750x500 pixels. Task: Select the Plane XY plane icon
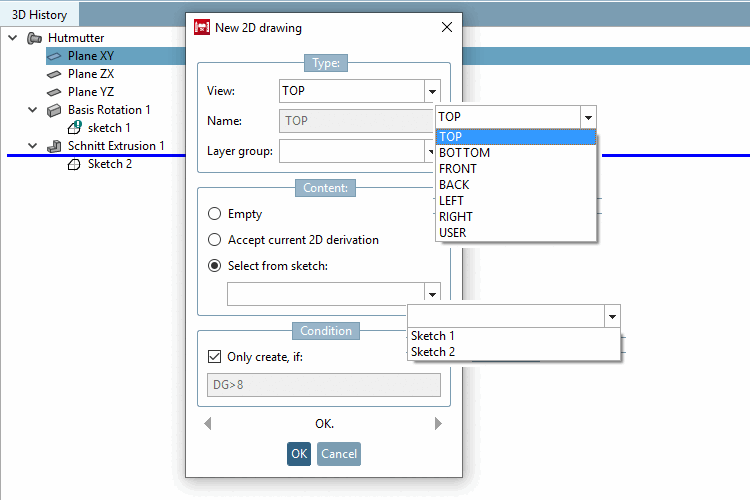pyautogui.click(x=54, y=56)
